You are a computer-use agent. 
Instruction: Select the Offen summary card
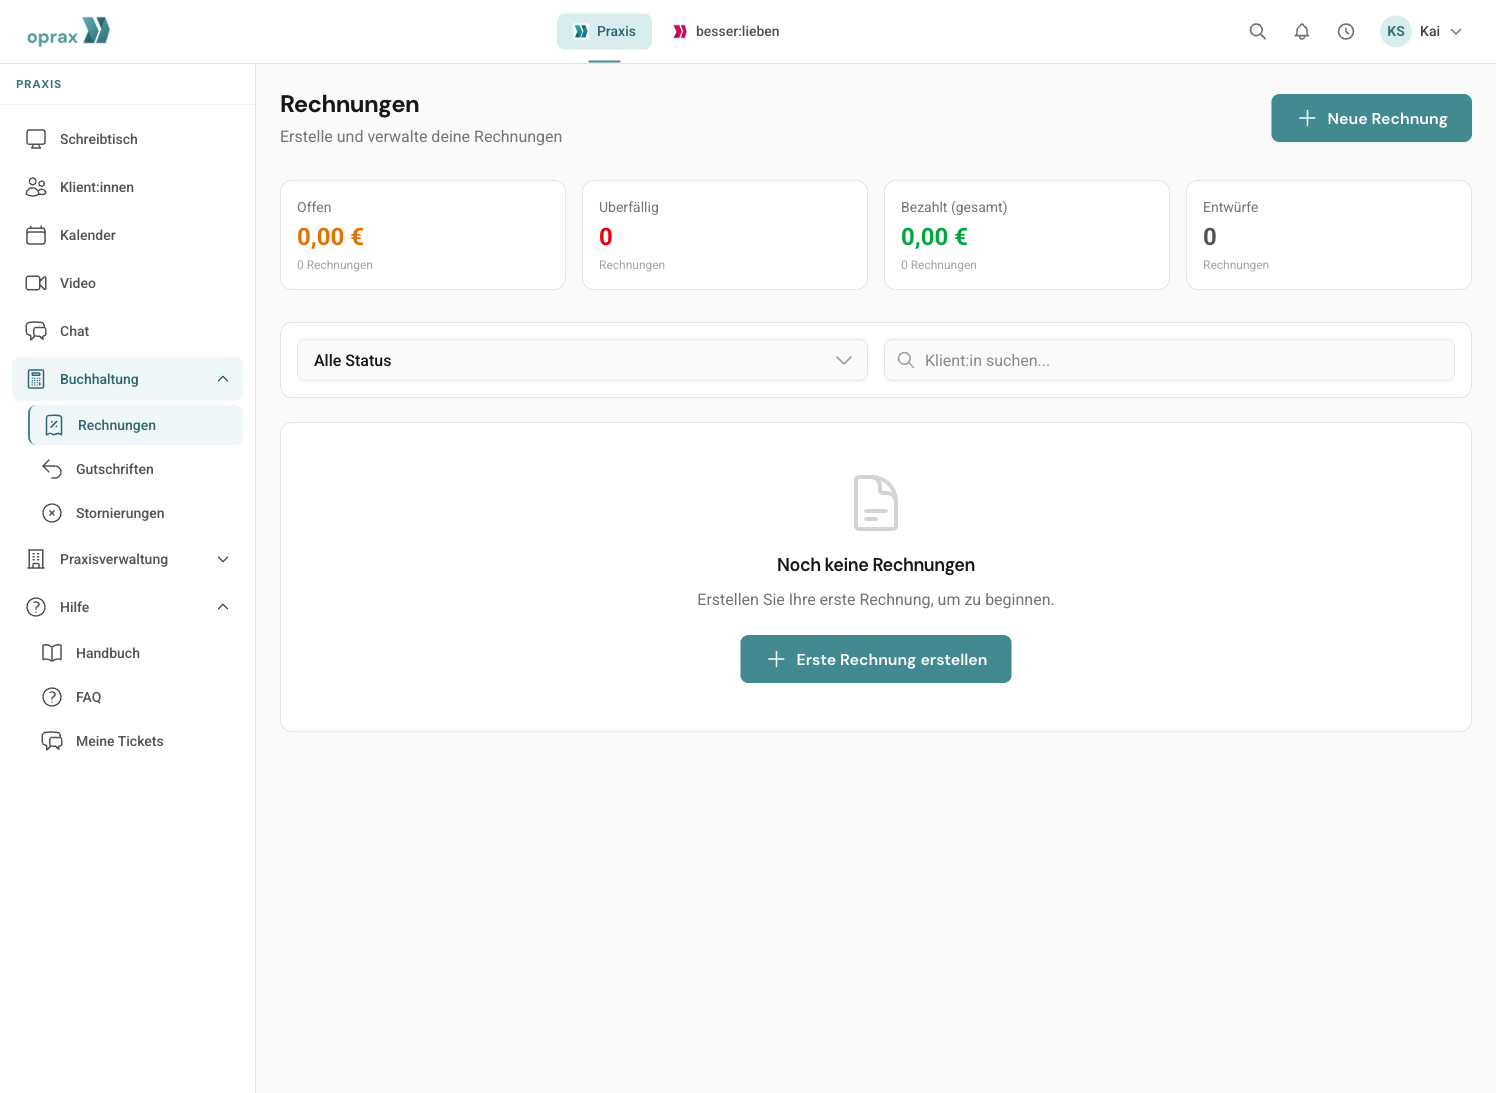coord(423,235)
